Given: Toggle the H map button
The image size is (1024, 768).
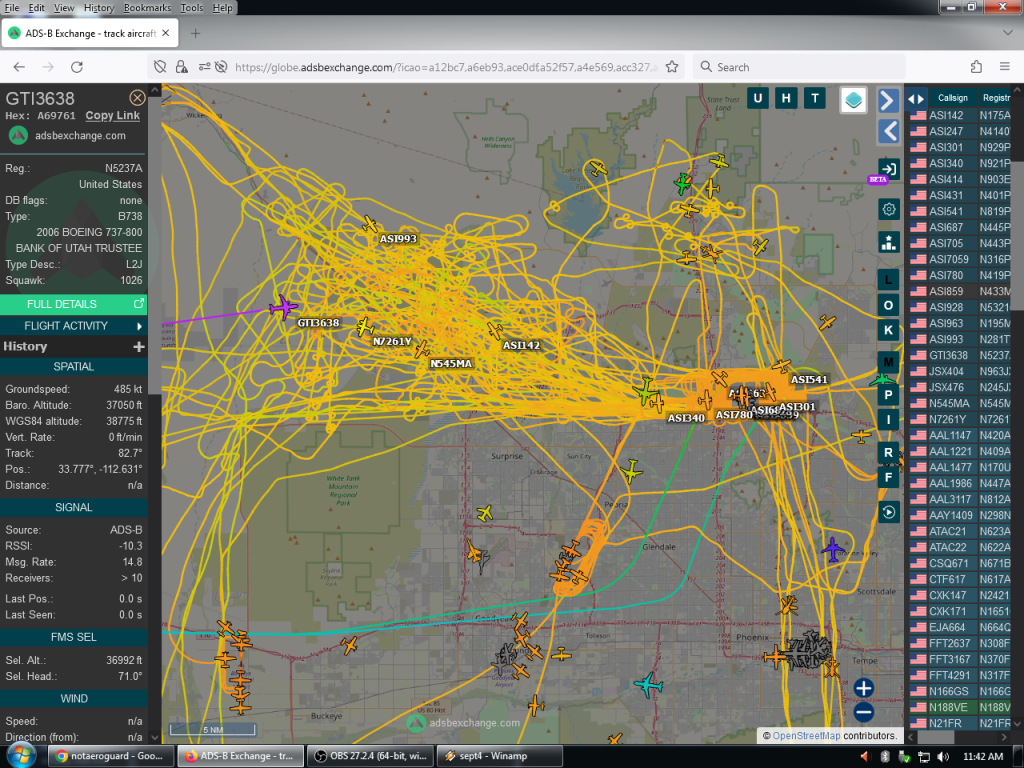Looking at the screenshot, I should point(786,99).
